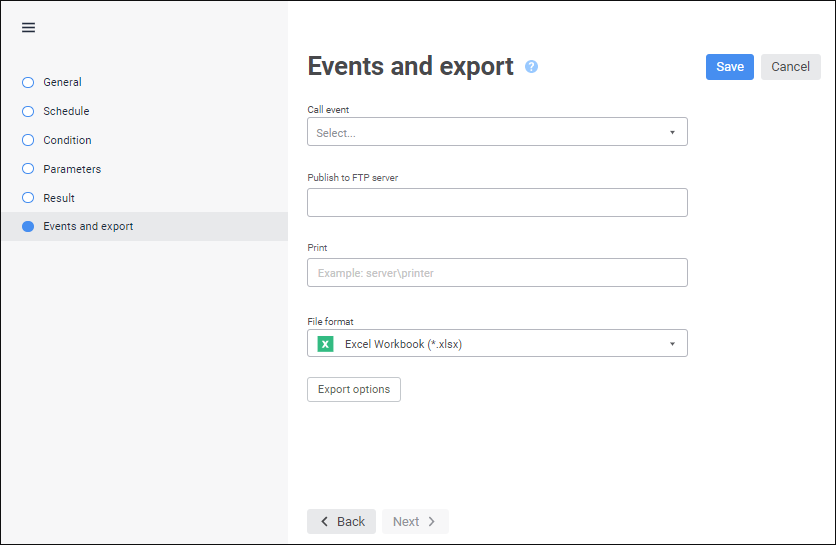Go Back to the previous step

pyautogui.click(x=341, y=521)
